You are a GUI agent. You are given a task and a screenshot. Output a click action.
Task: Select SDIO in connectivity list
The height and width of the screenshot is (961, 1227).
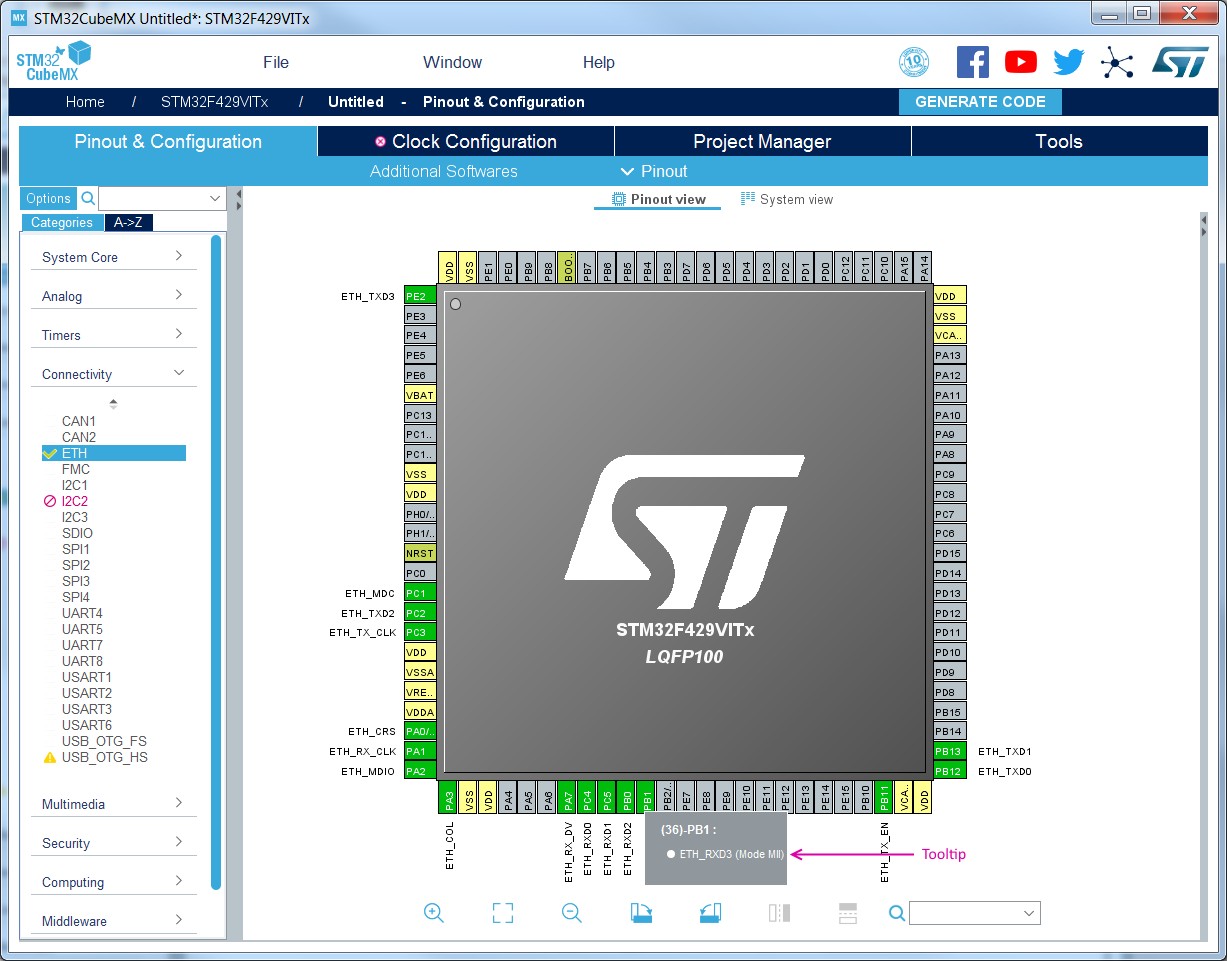[x=77, y=533]
